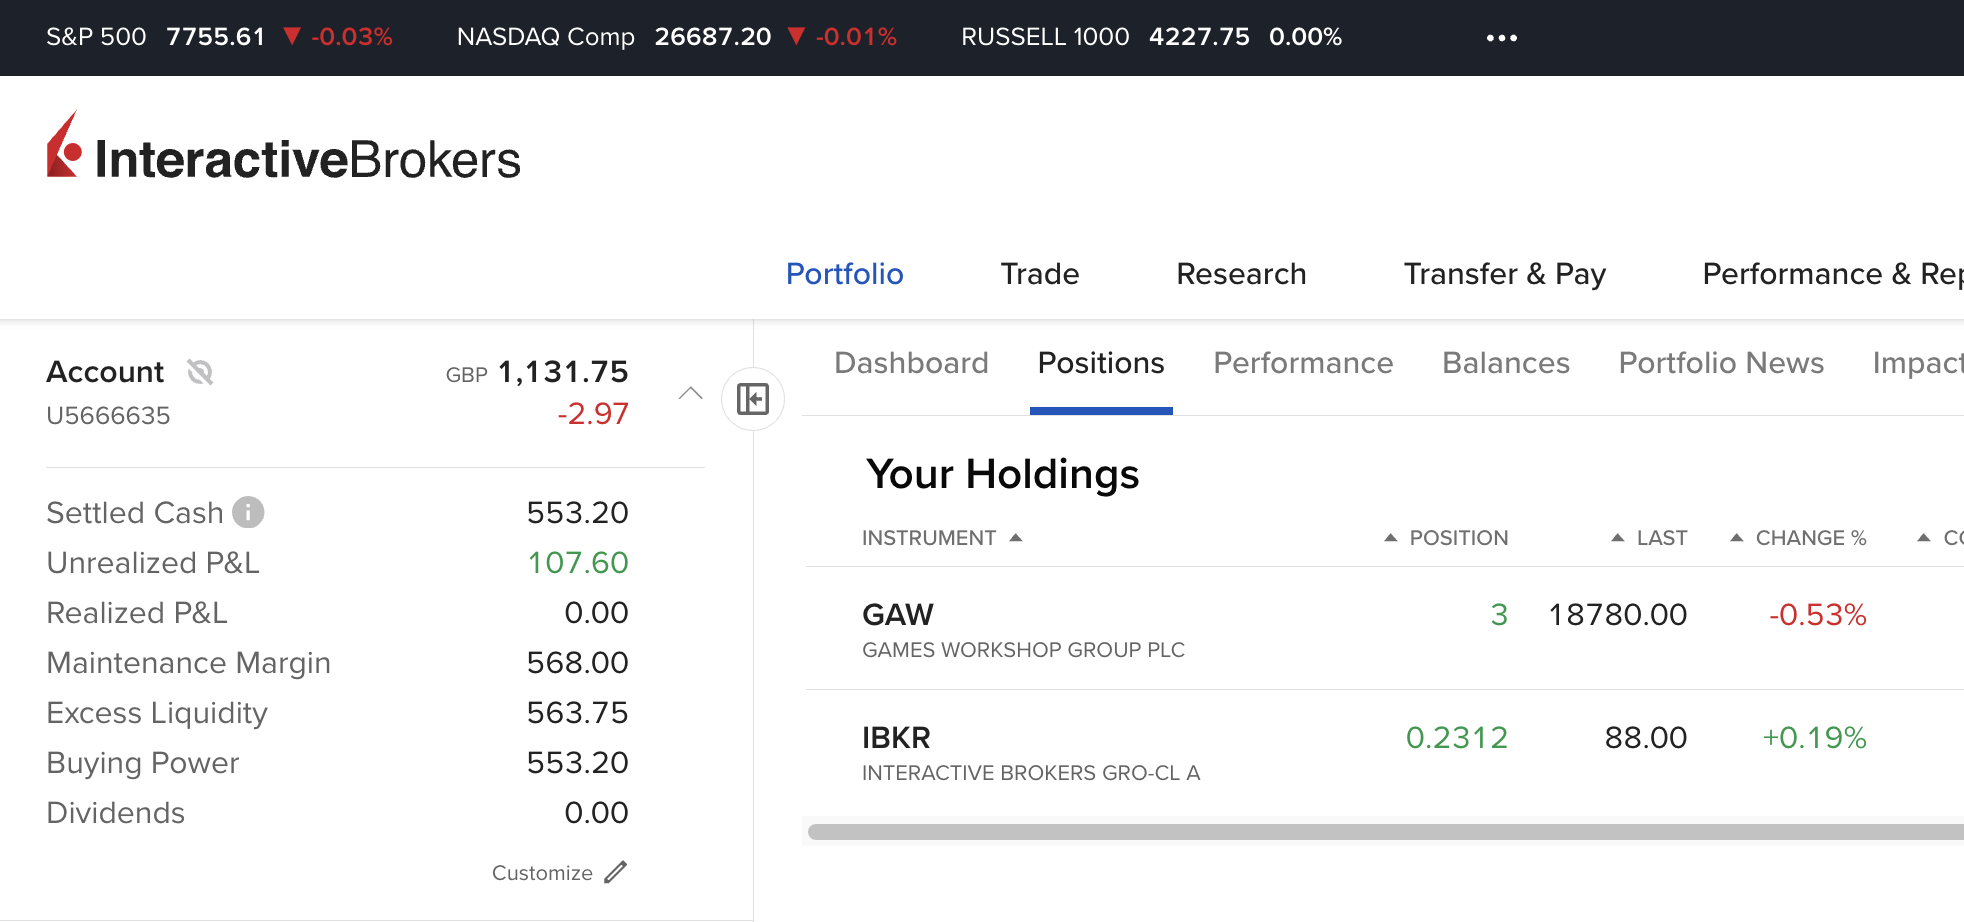The image size is (1964, 922).
Task: Sort holdings by Last price
Action: point(1649,538)
